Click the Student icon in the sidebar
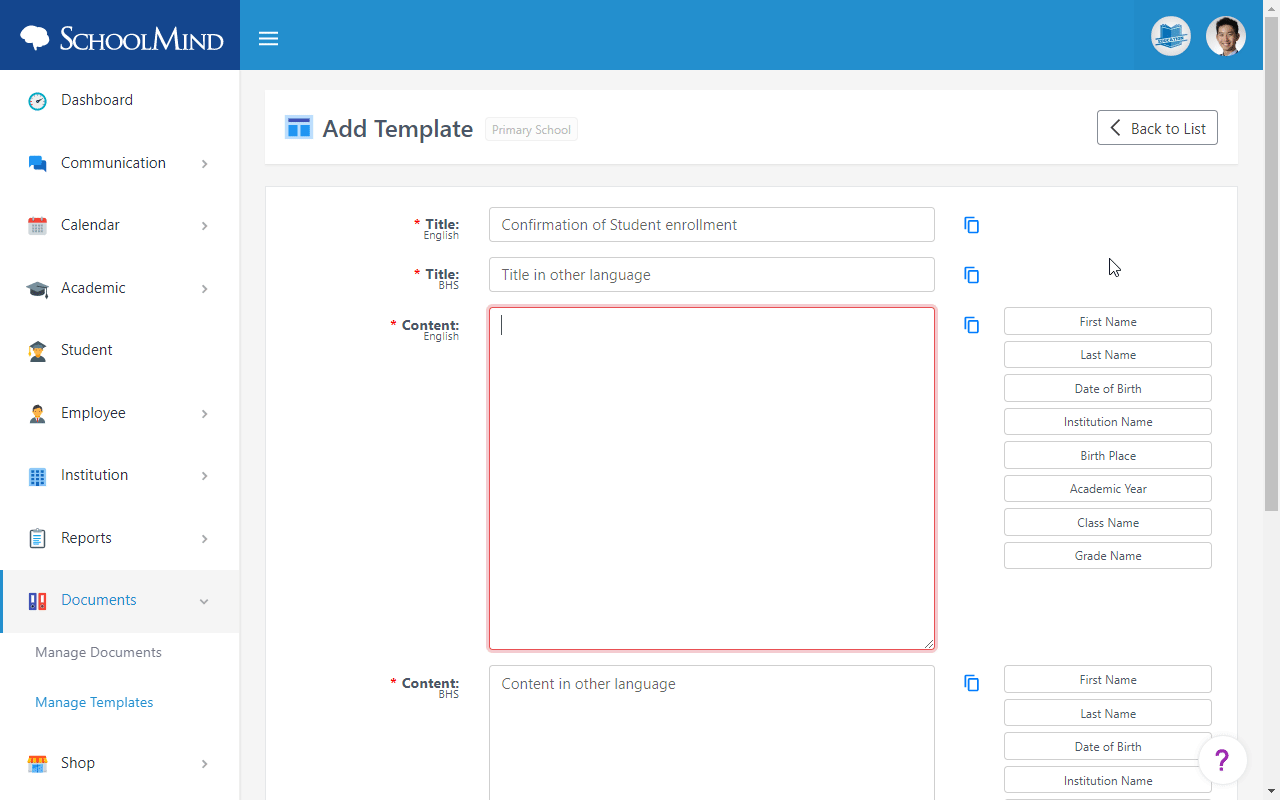Screen dimensions: 1280x800 37,350
